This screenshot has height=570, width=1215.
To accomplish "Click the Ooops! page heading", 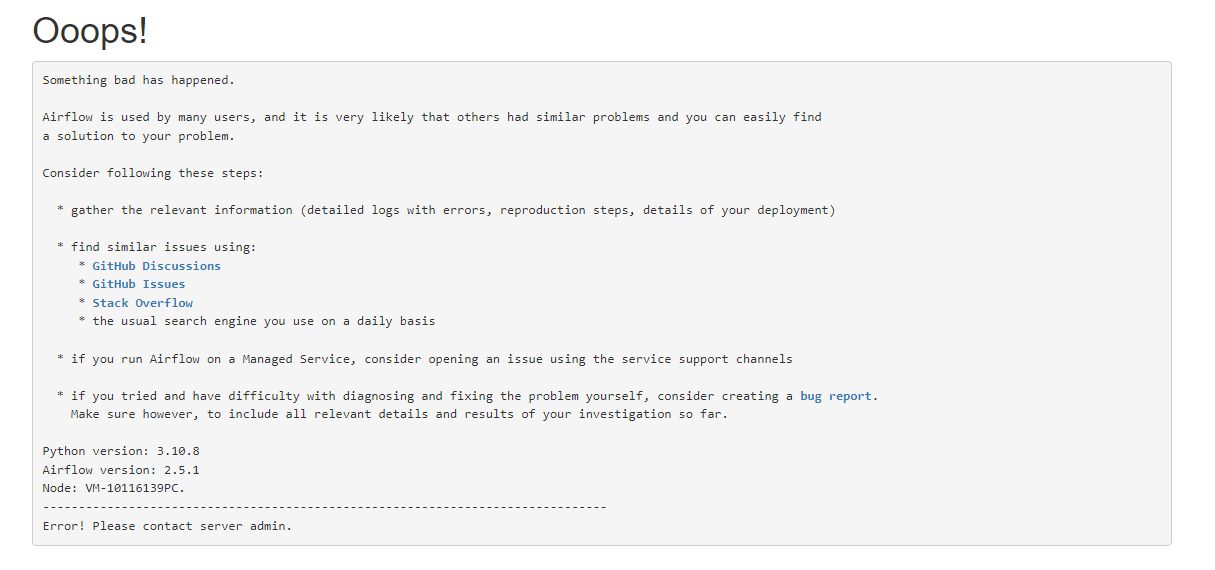I will 90,30.
